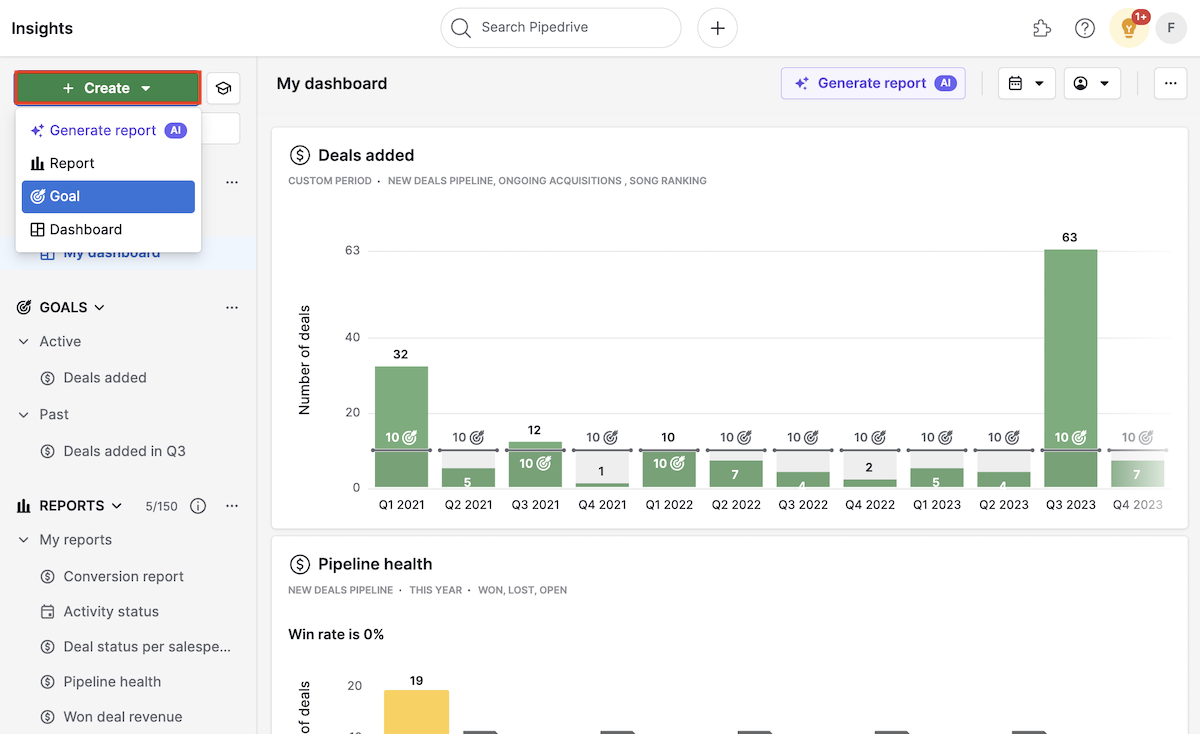Click Generate report AI button in header
This screenshot has height=734, width=1200.
pos(873,83)
